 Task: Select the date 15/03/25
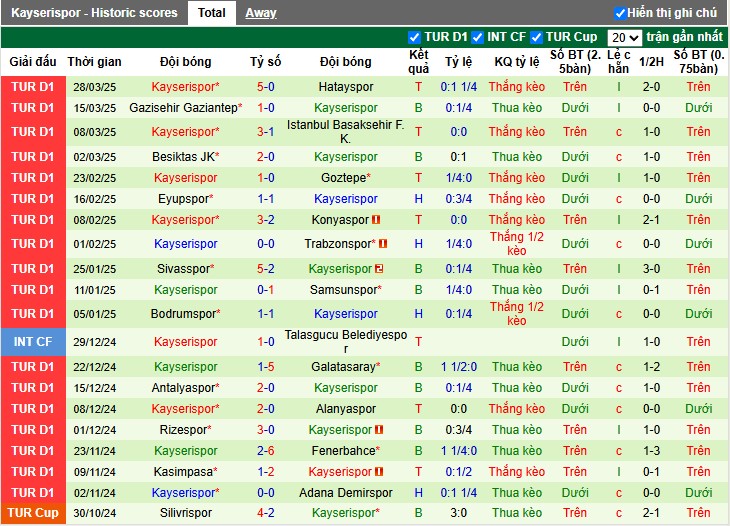[x=95, y=108]
